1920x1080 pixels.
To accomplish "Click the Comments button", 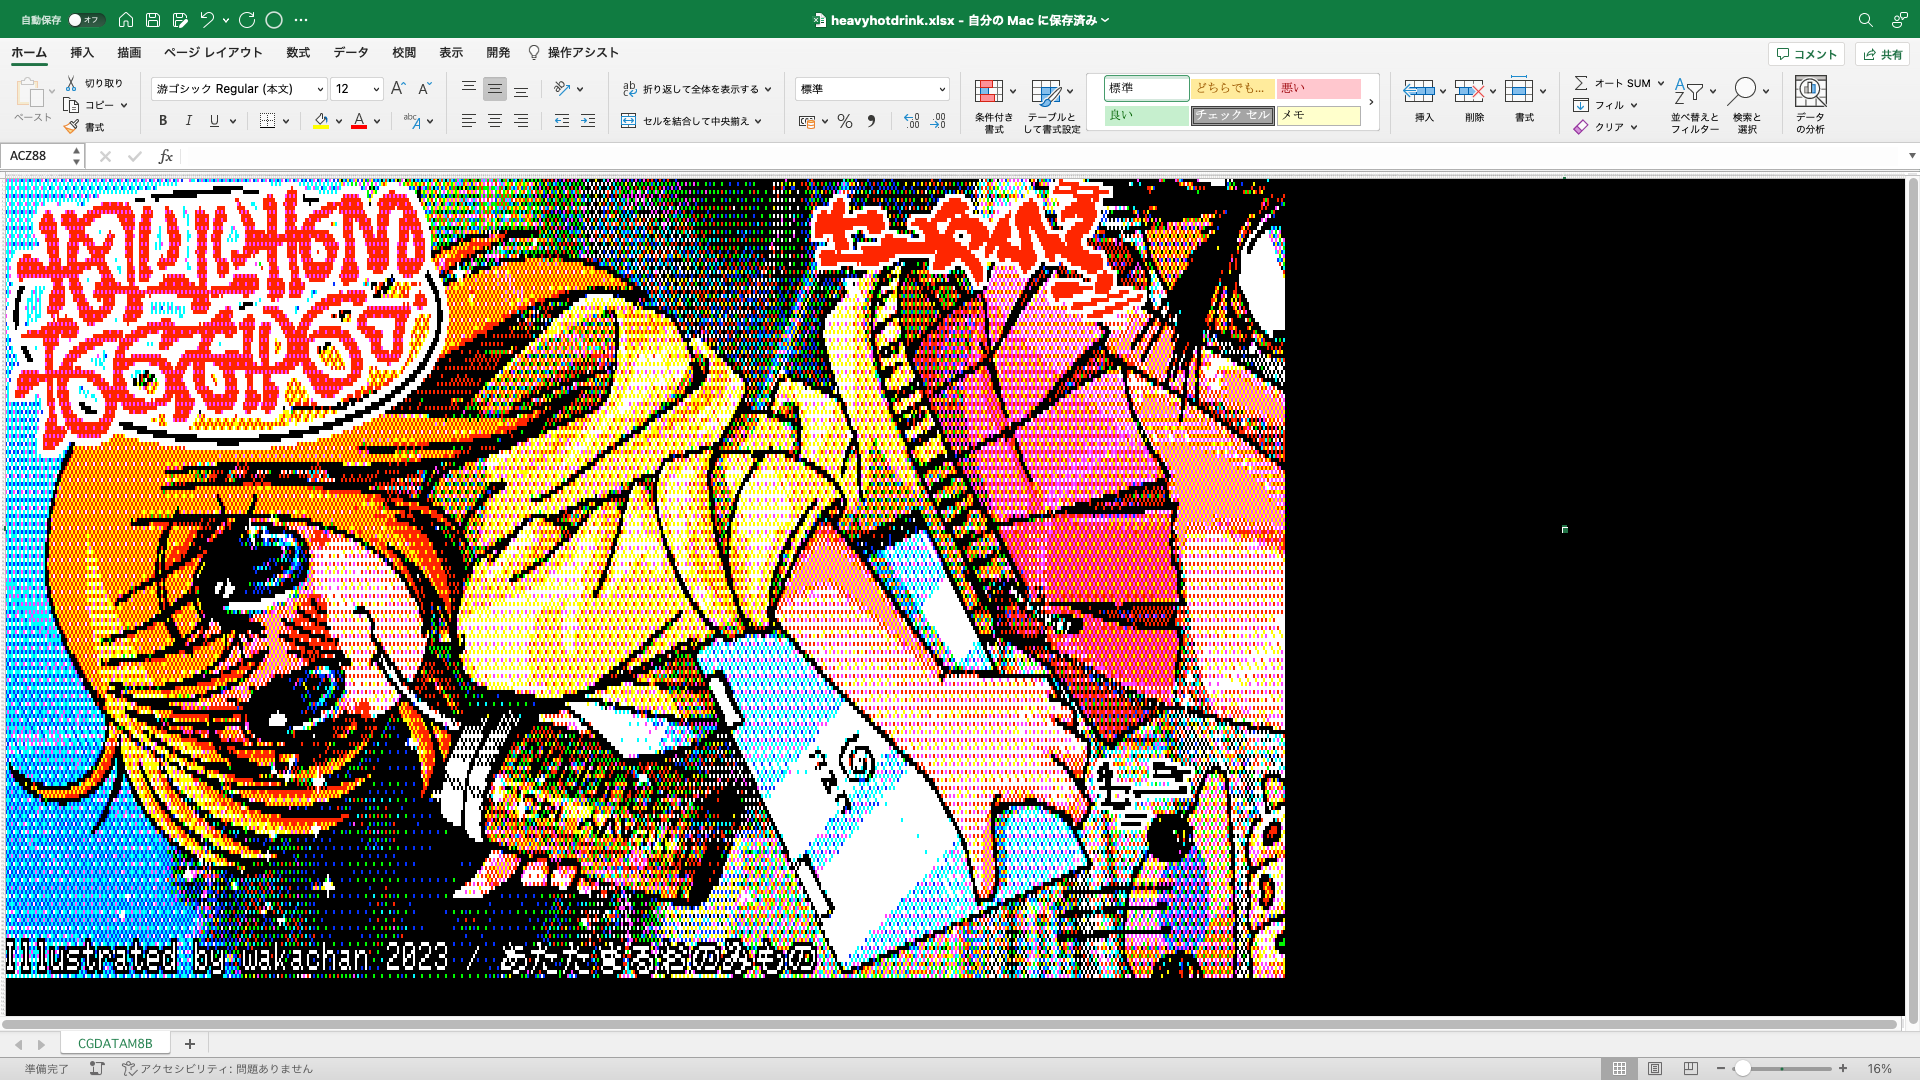I will 1806,54.
